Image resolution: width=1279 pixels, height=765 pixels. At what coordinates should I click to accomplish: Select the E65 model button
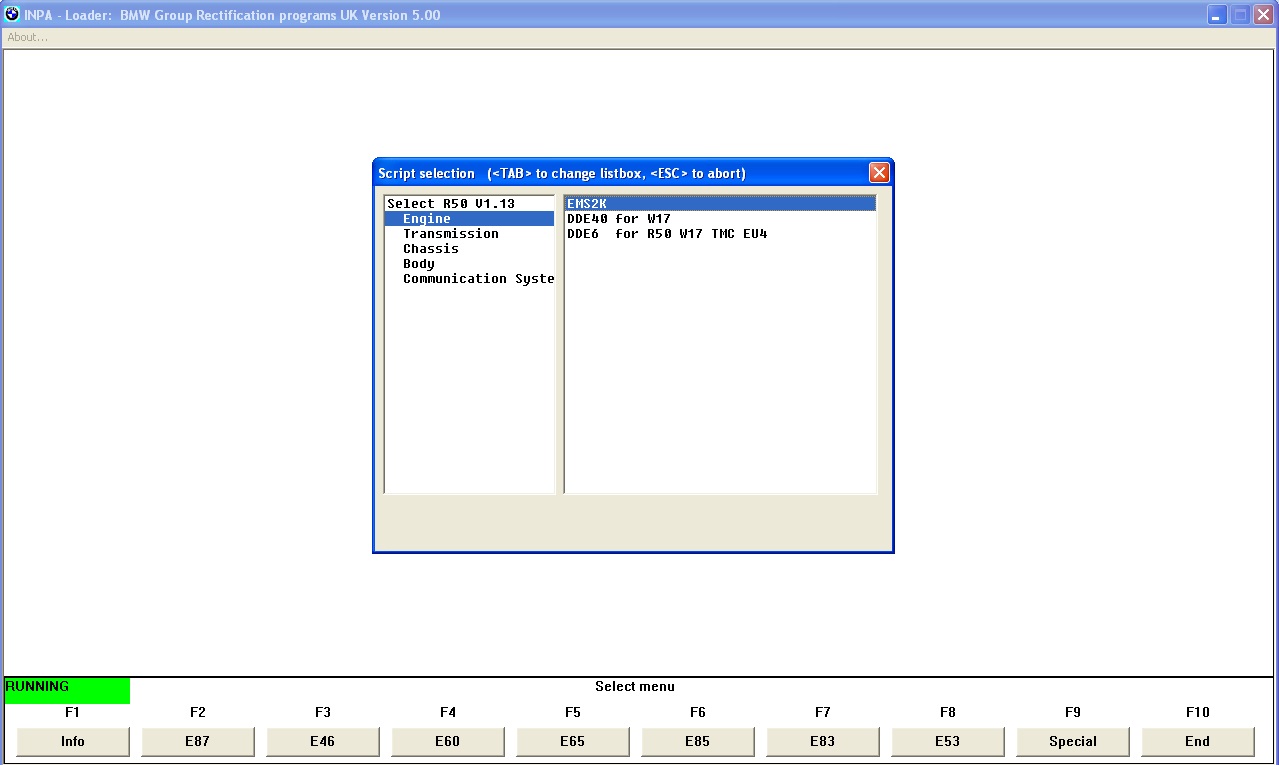coord(572,741)
